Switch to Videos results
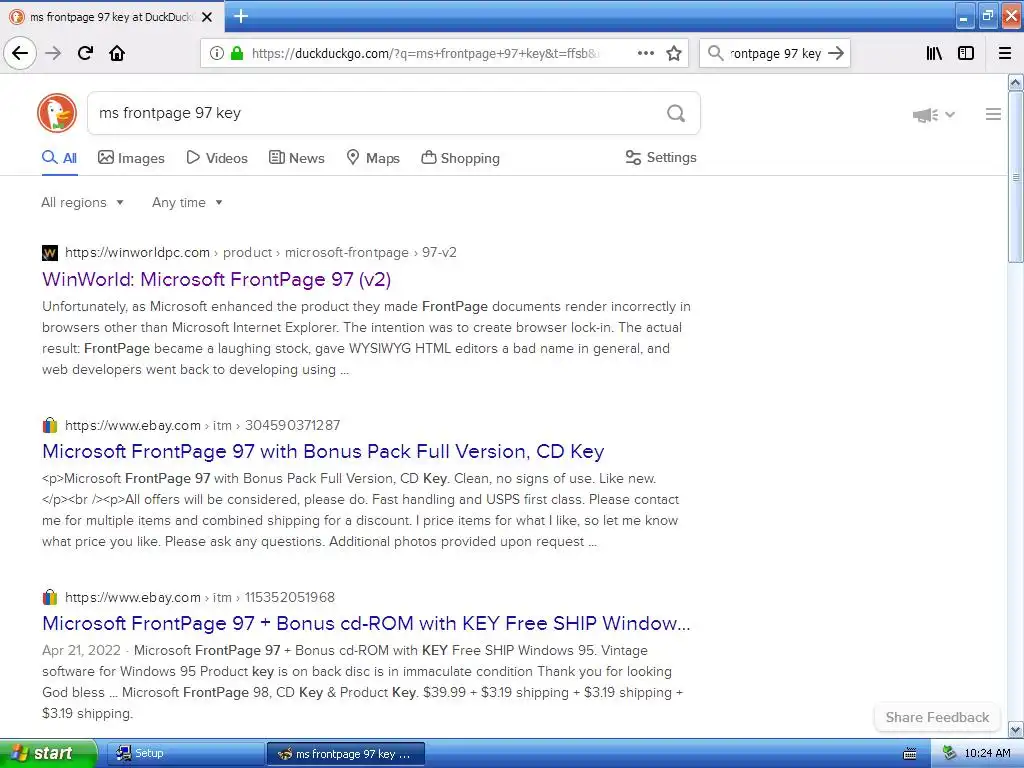1024x768 pixels. (x=217, y=158)
